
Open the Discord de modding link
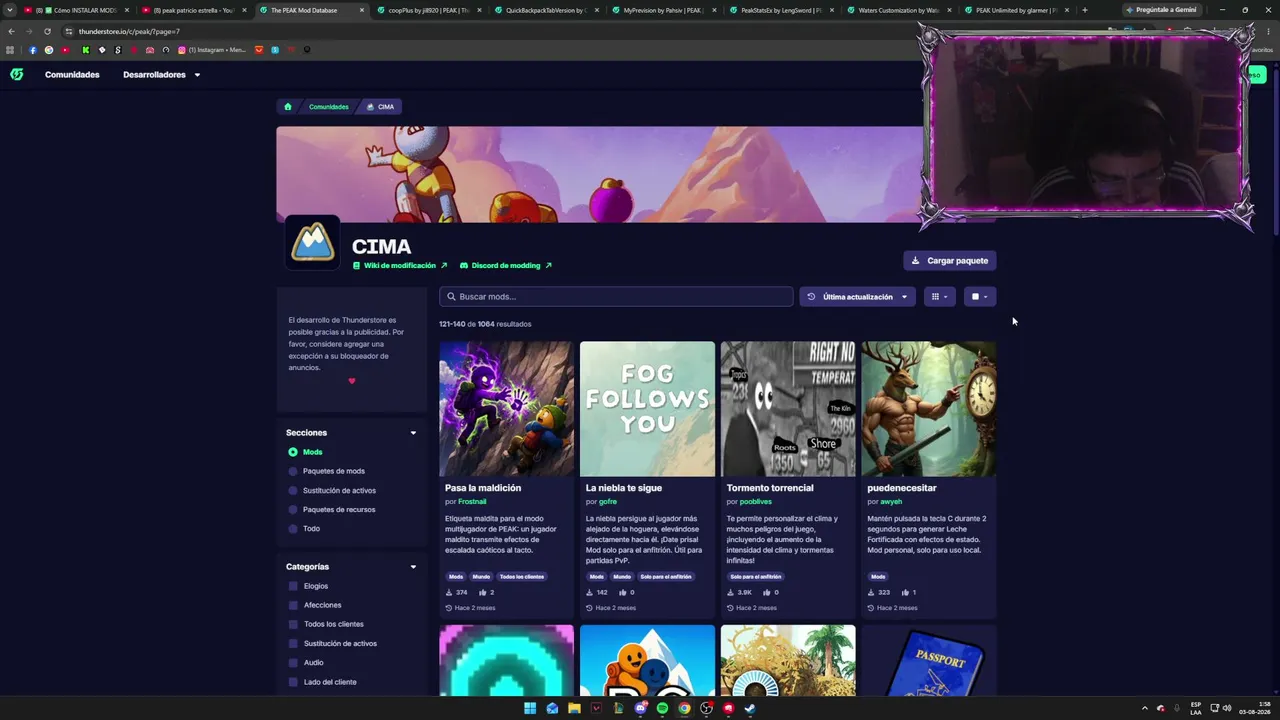tap(506, 266)
